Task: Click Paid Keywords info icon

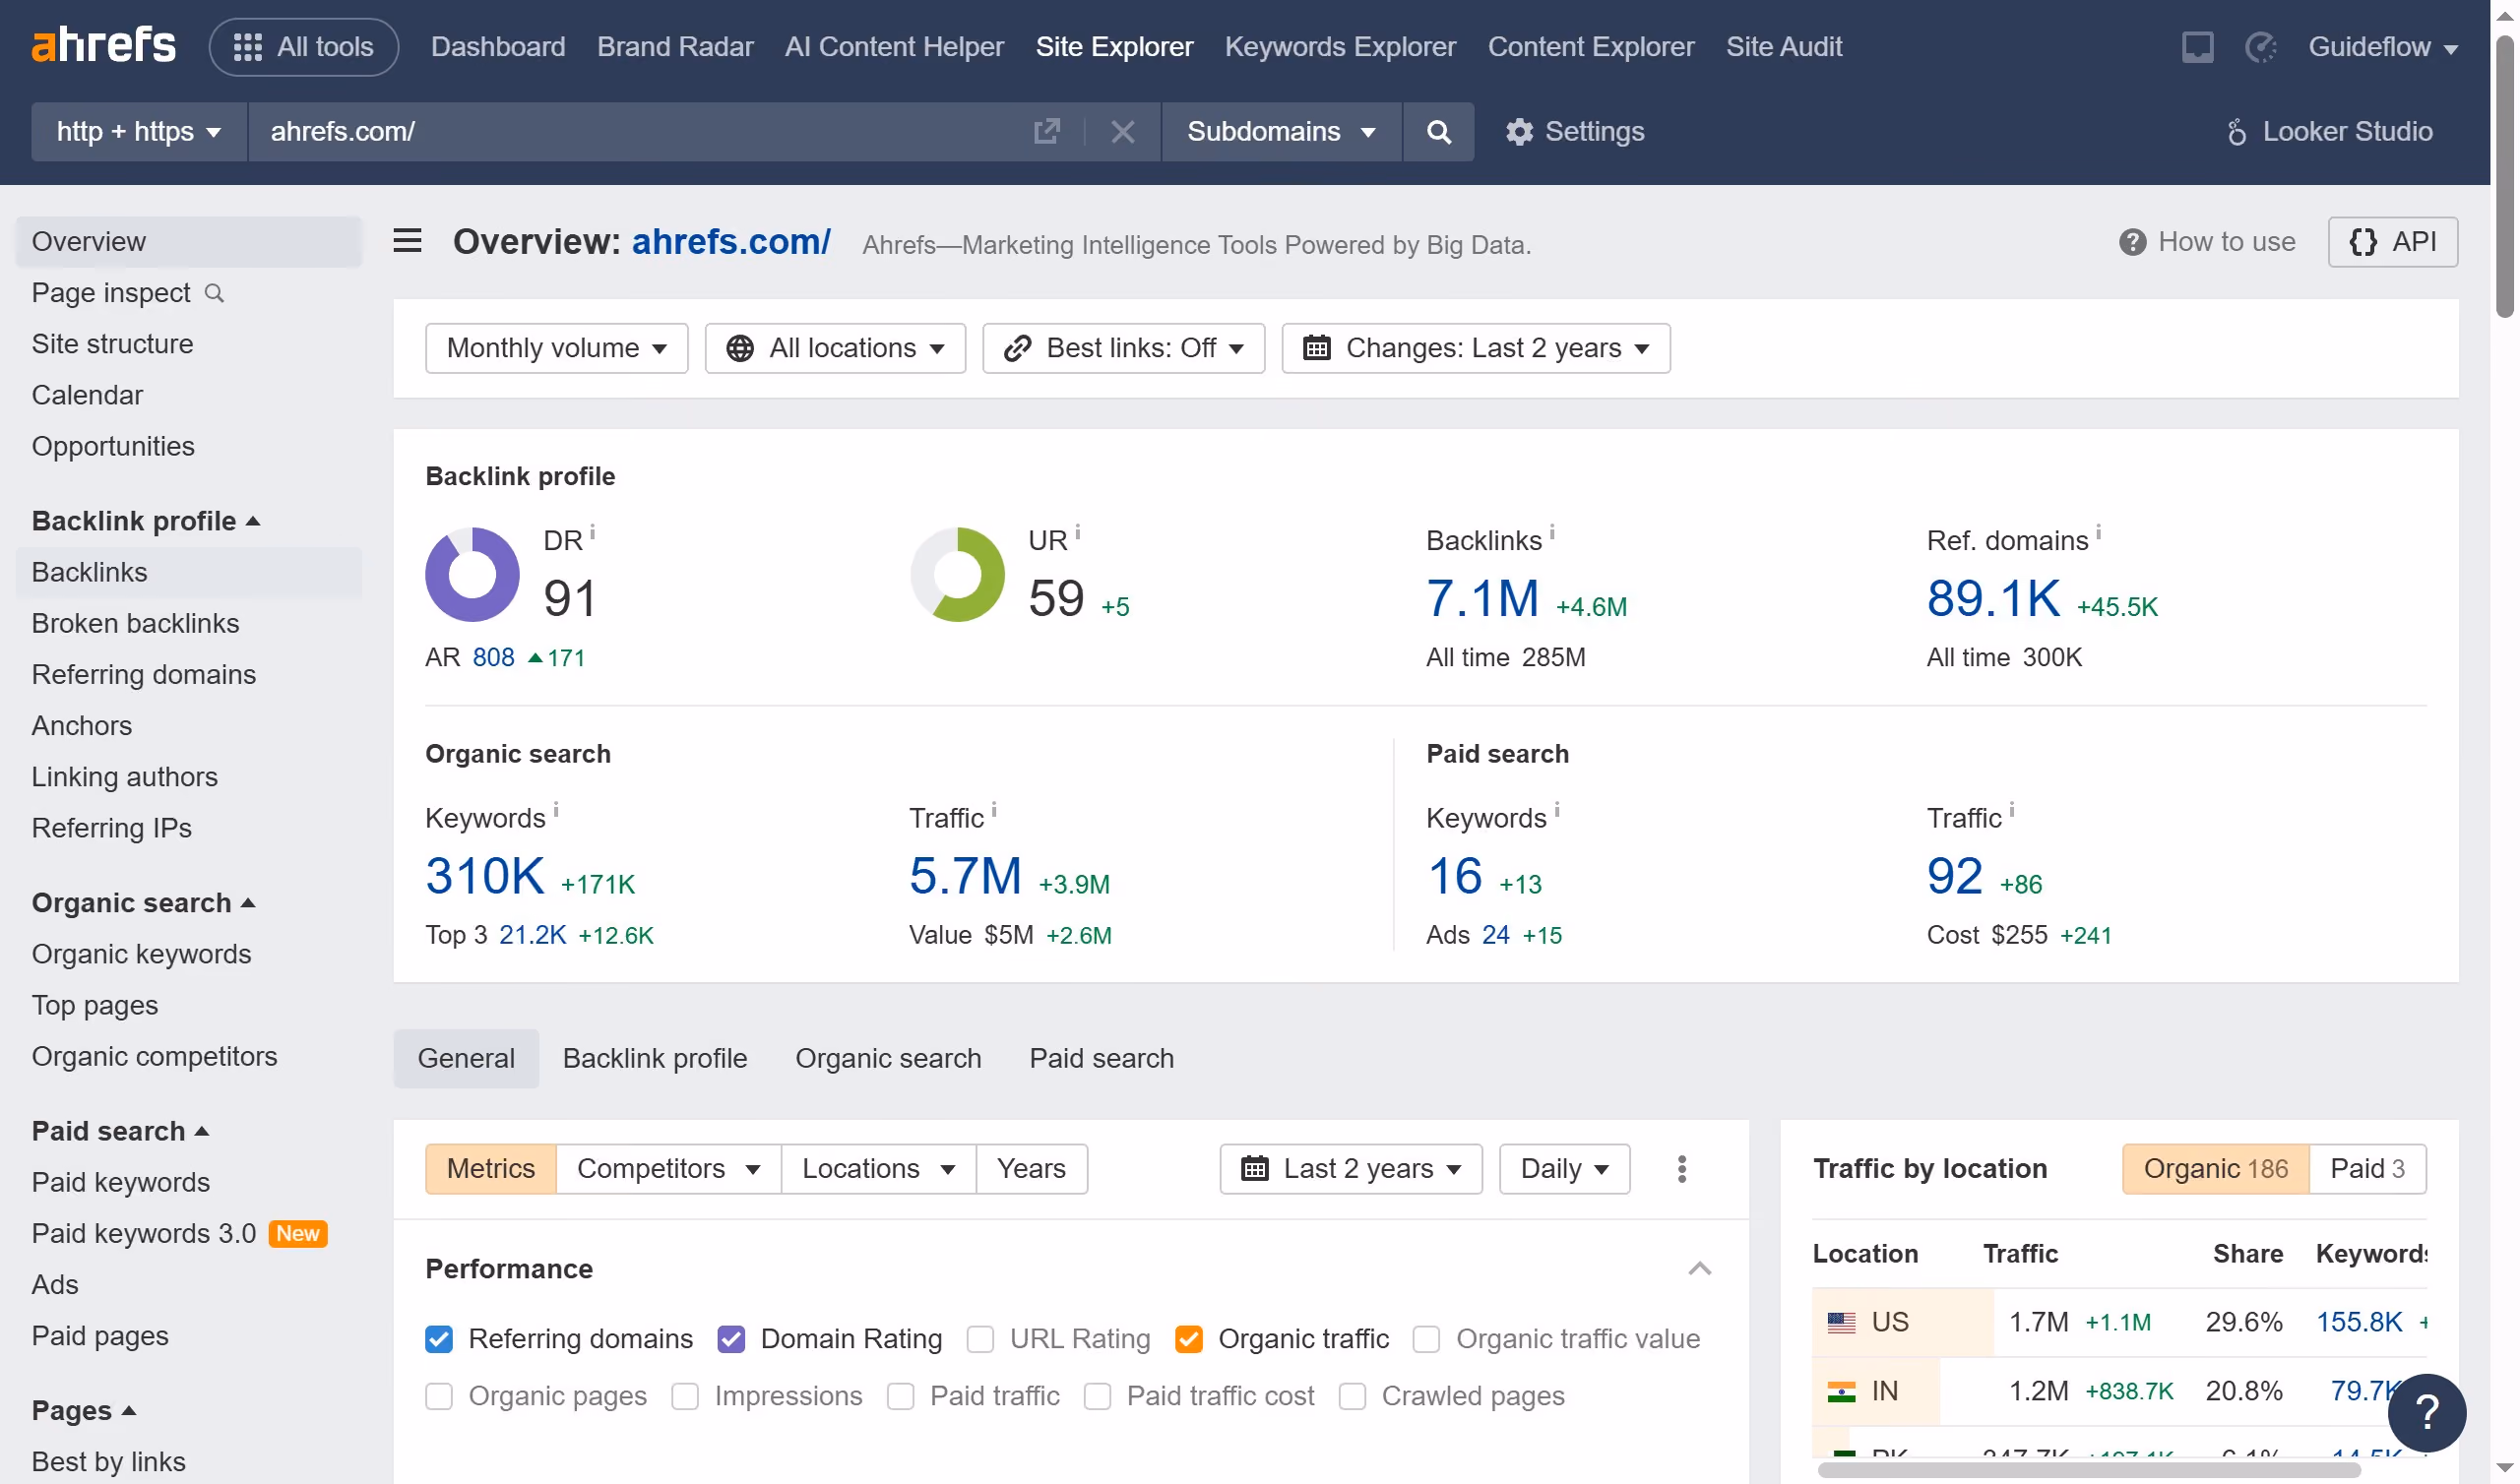Action: tap(1557, 810)
